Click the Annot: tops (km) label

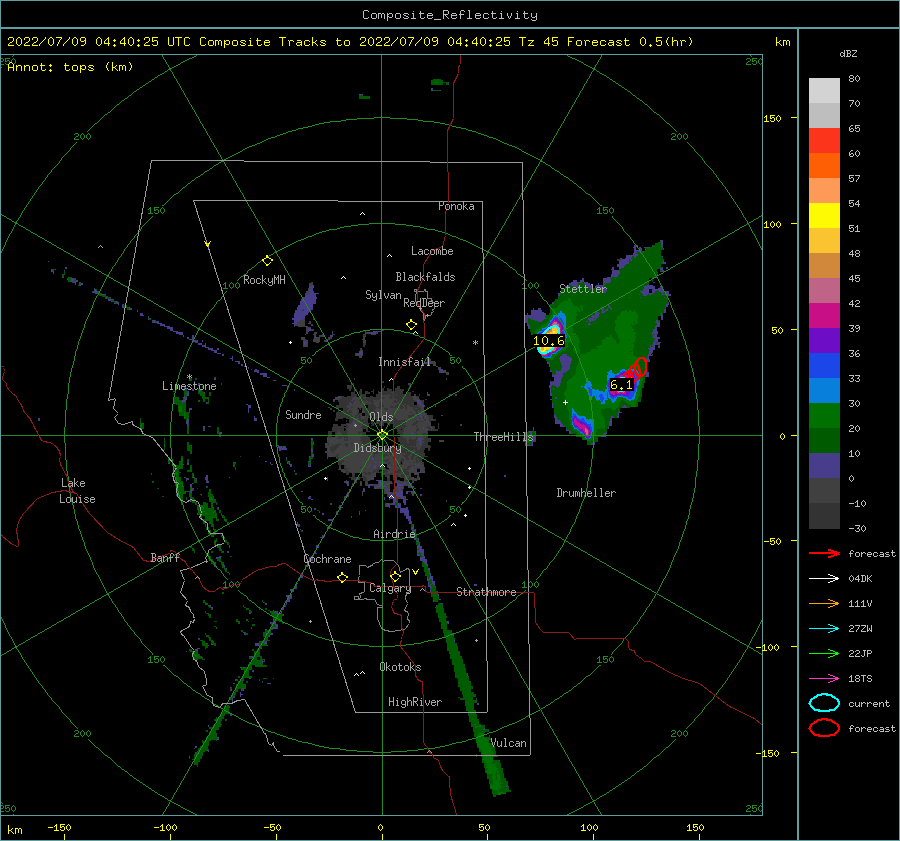click(70, 67)
